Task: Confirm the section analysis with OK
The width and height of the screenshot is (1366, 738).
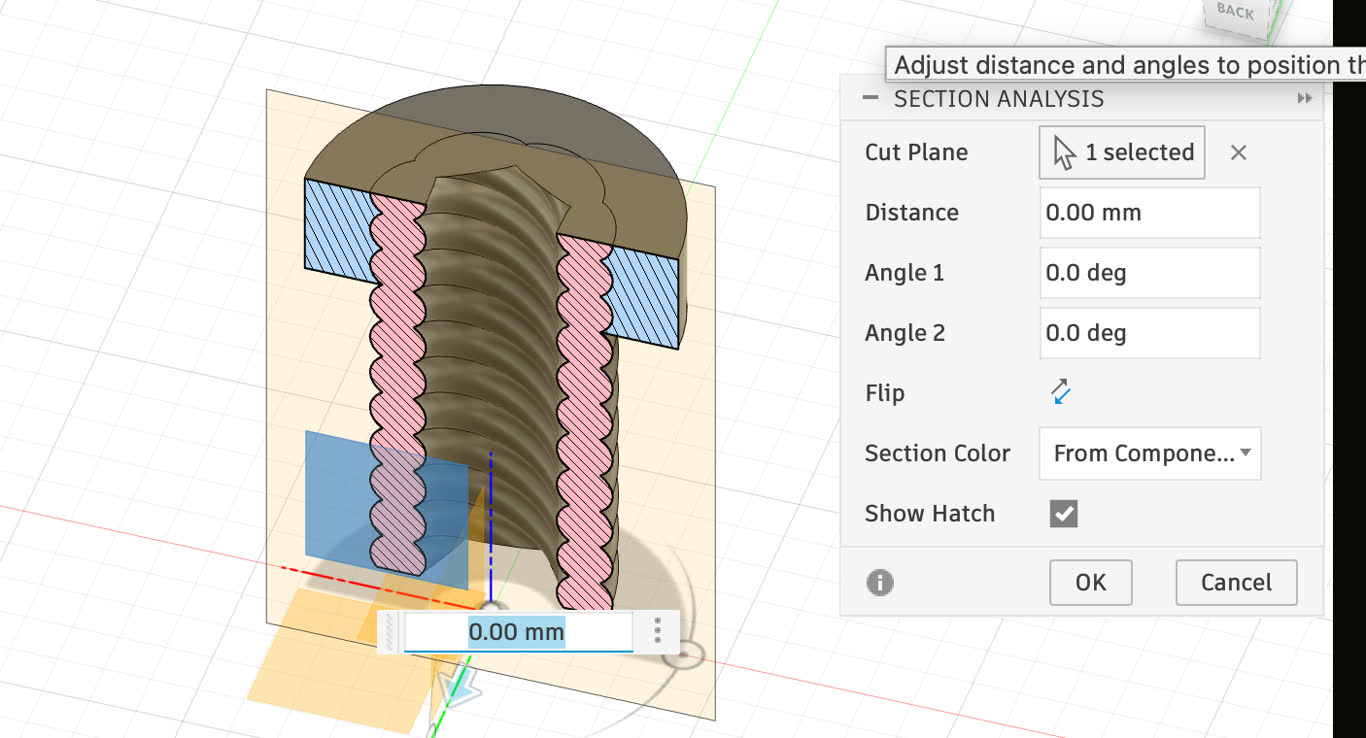Action: coord(1091,582)
